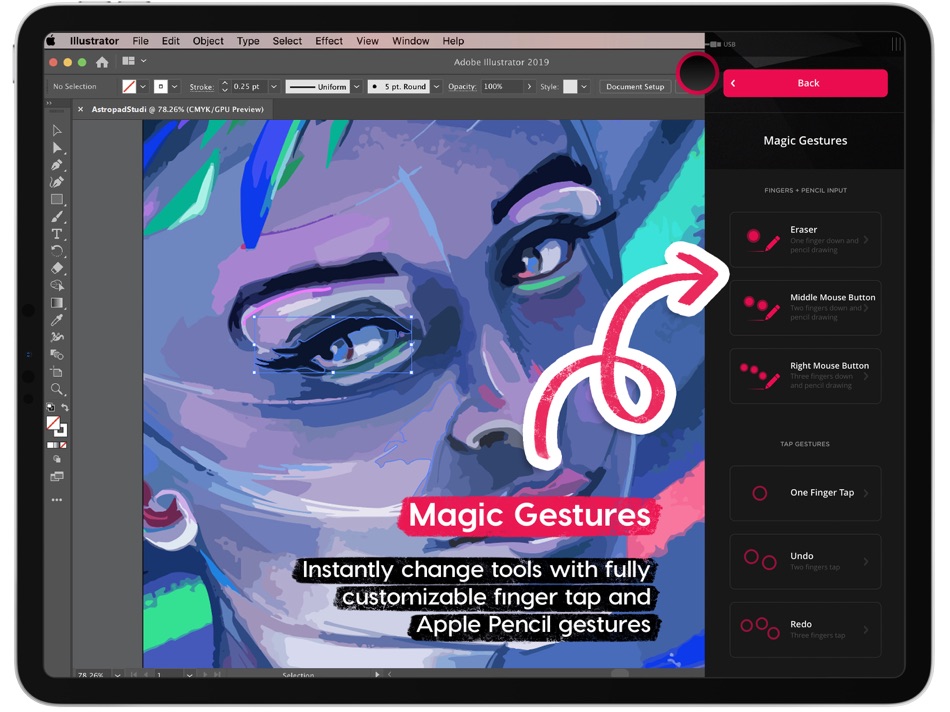
Task: Open graphic Style dropdown arrow
Action: click(584, 87)
